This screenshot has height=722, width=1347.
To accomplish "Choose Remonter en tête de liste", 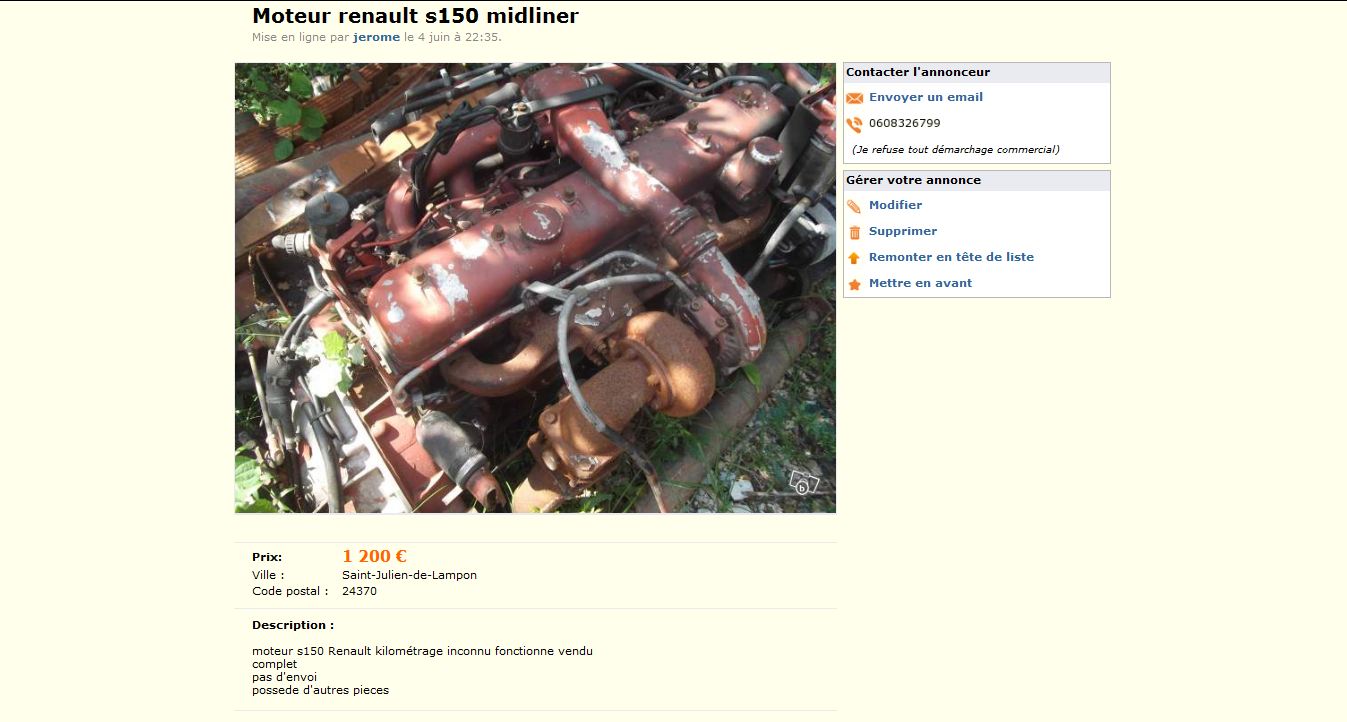I will pos(951,257).
